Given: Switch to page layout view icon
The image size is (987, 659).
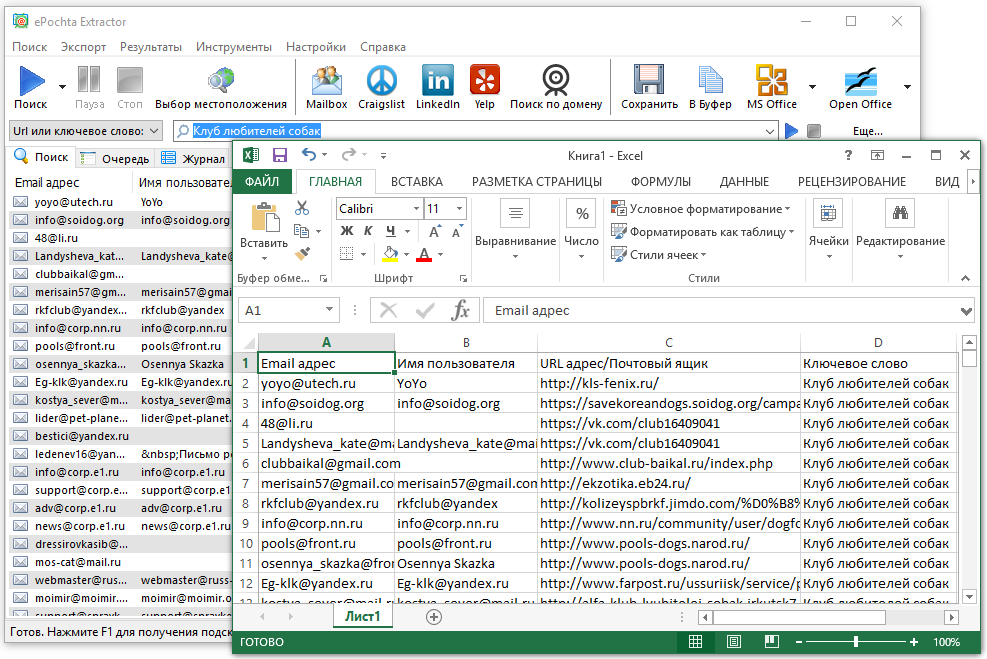Looking at the screenshot, I should click(x=733, y=641).
